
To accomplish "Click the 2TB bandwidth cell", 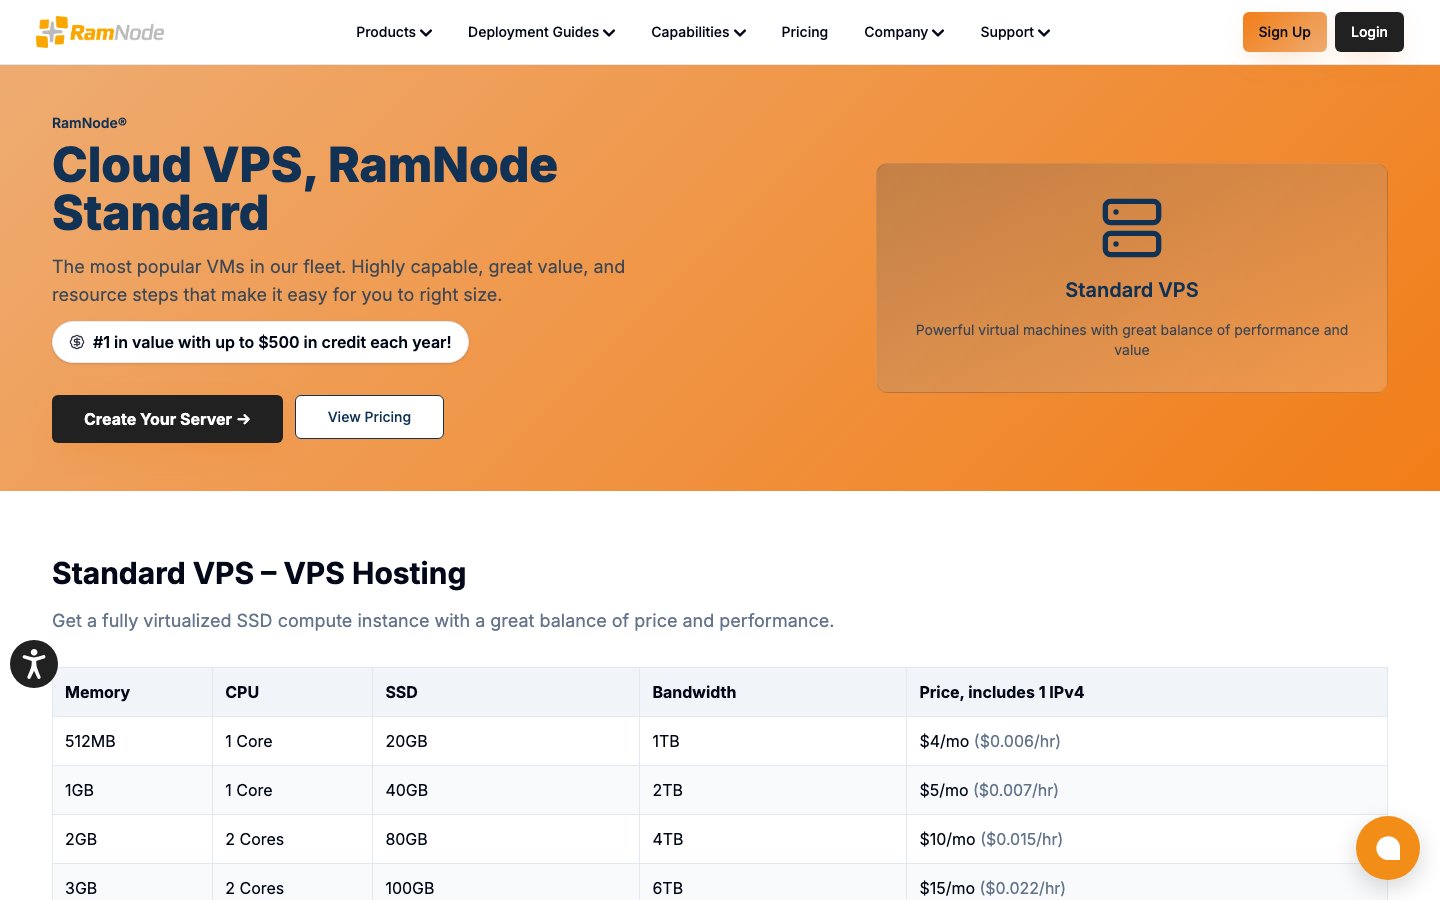I will [773, 790].
